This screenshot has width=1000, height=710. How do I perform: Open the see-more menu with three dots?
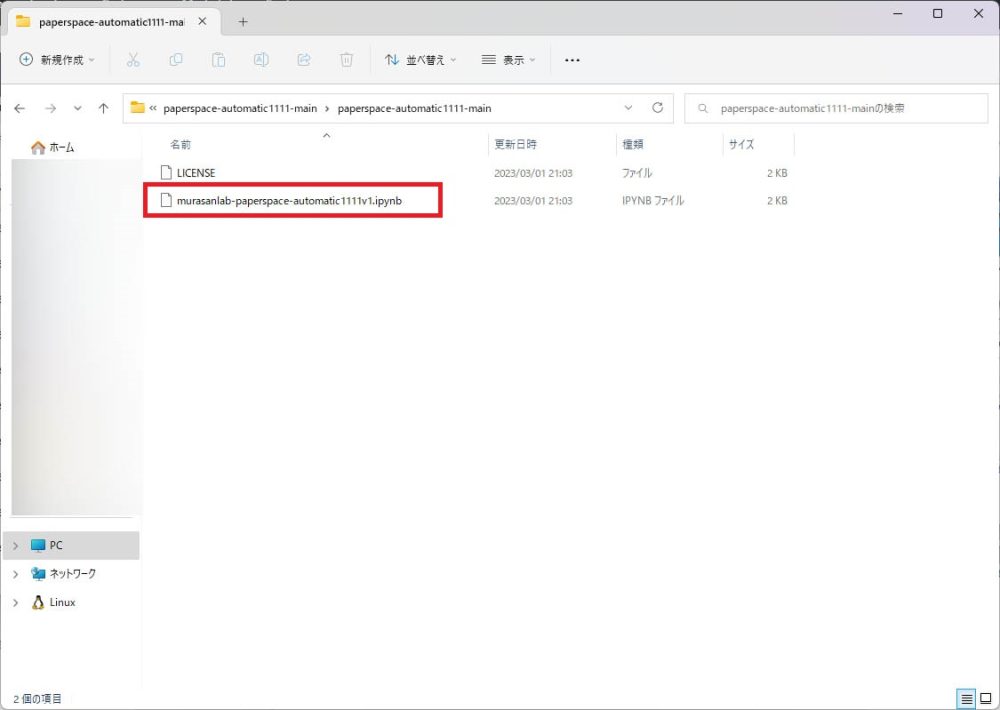click(572, 60)
